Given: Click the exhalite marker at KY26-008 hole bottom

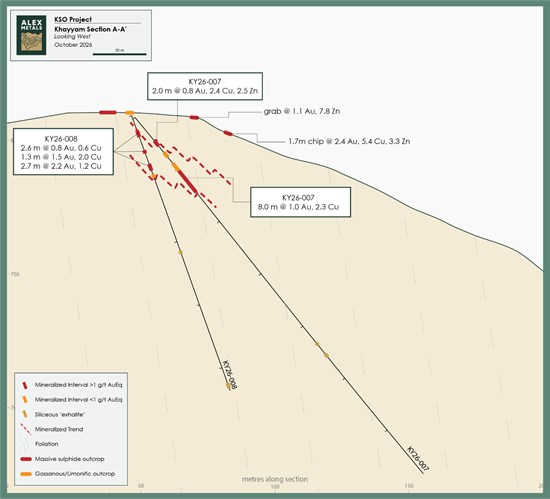Looking at the screenshot, I should [228, 386].
